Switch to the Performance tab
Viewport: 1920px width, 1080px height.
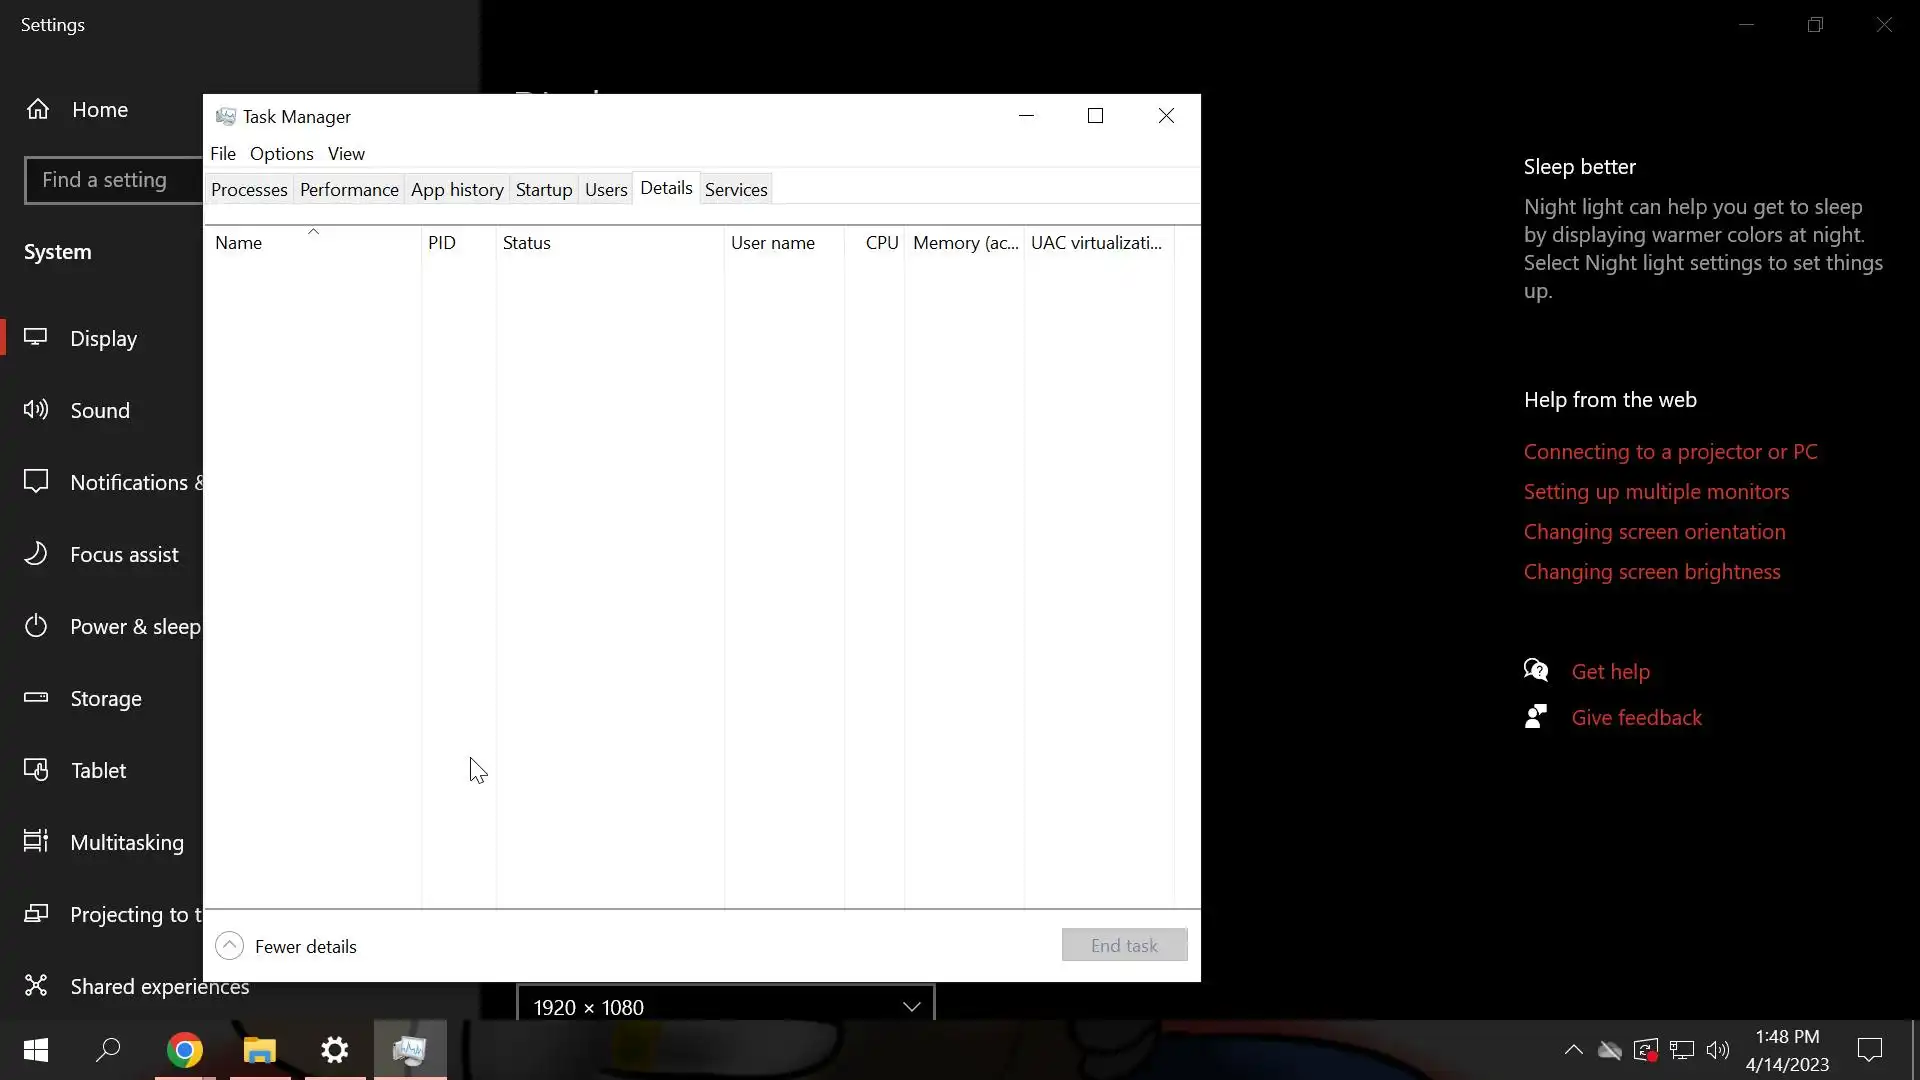(x=349, y=190)
